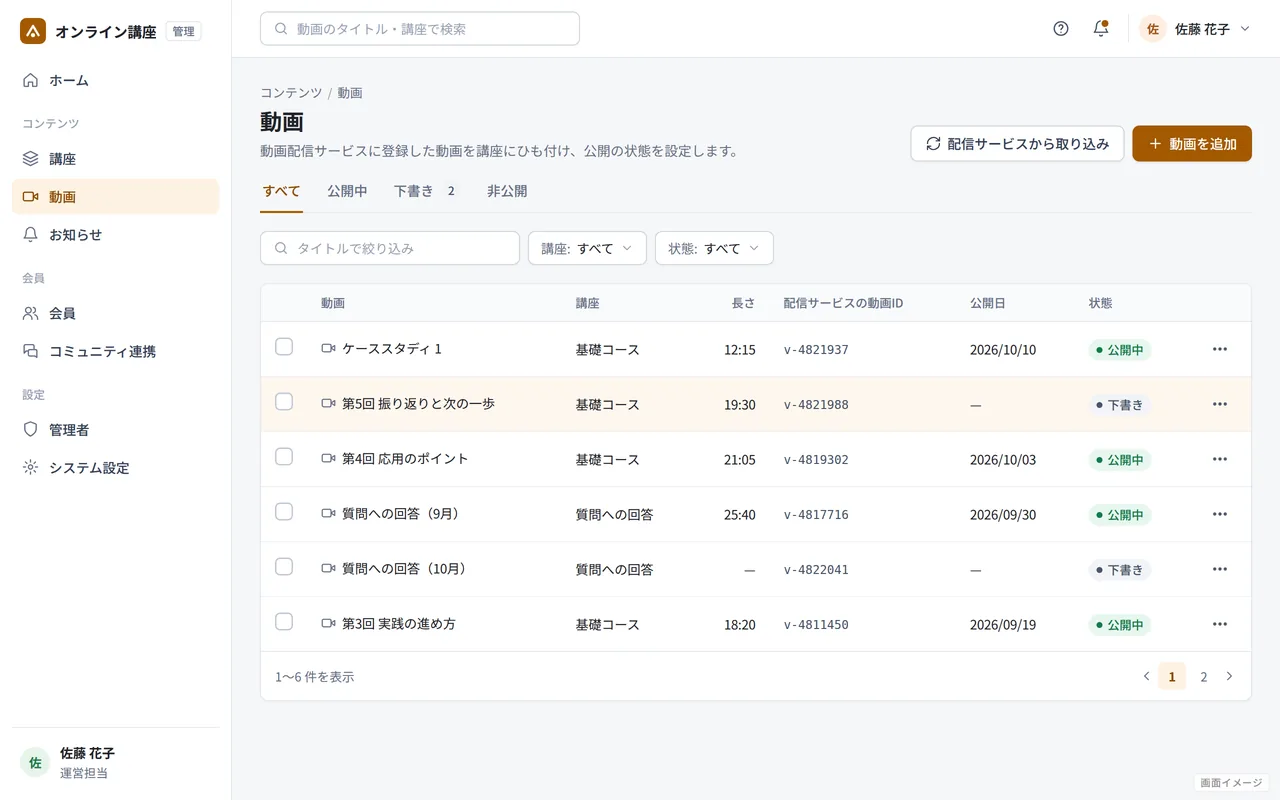Screen dimensions: 1280x800
Task: Open the notifications bell in the header
Action: coord(1101,29)
